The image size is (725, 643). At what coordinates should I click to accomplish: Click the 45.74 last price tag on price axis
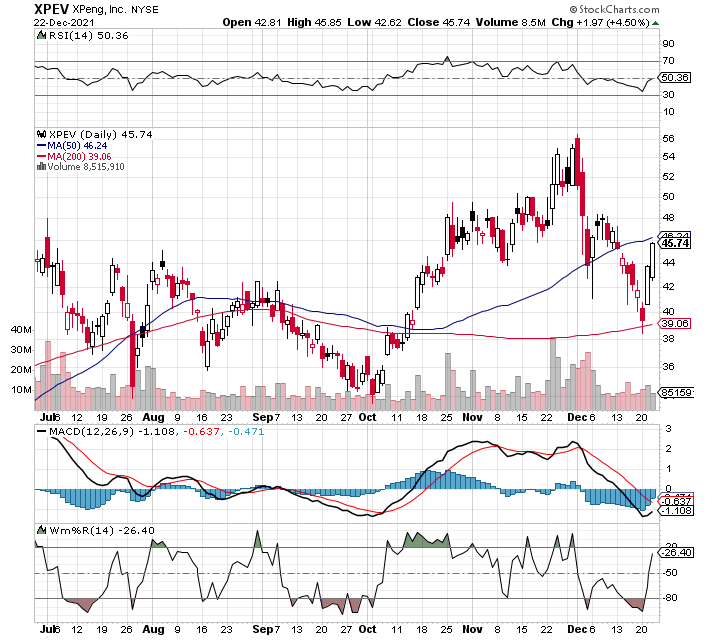(x=675, y=243)
